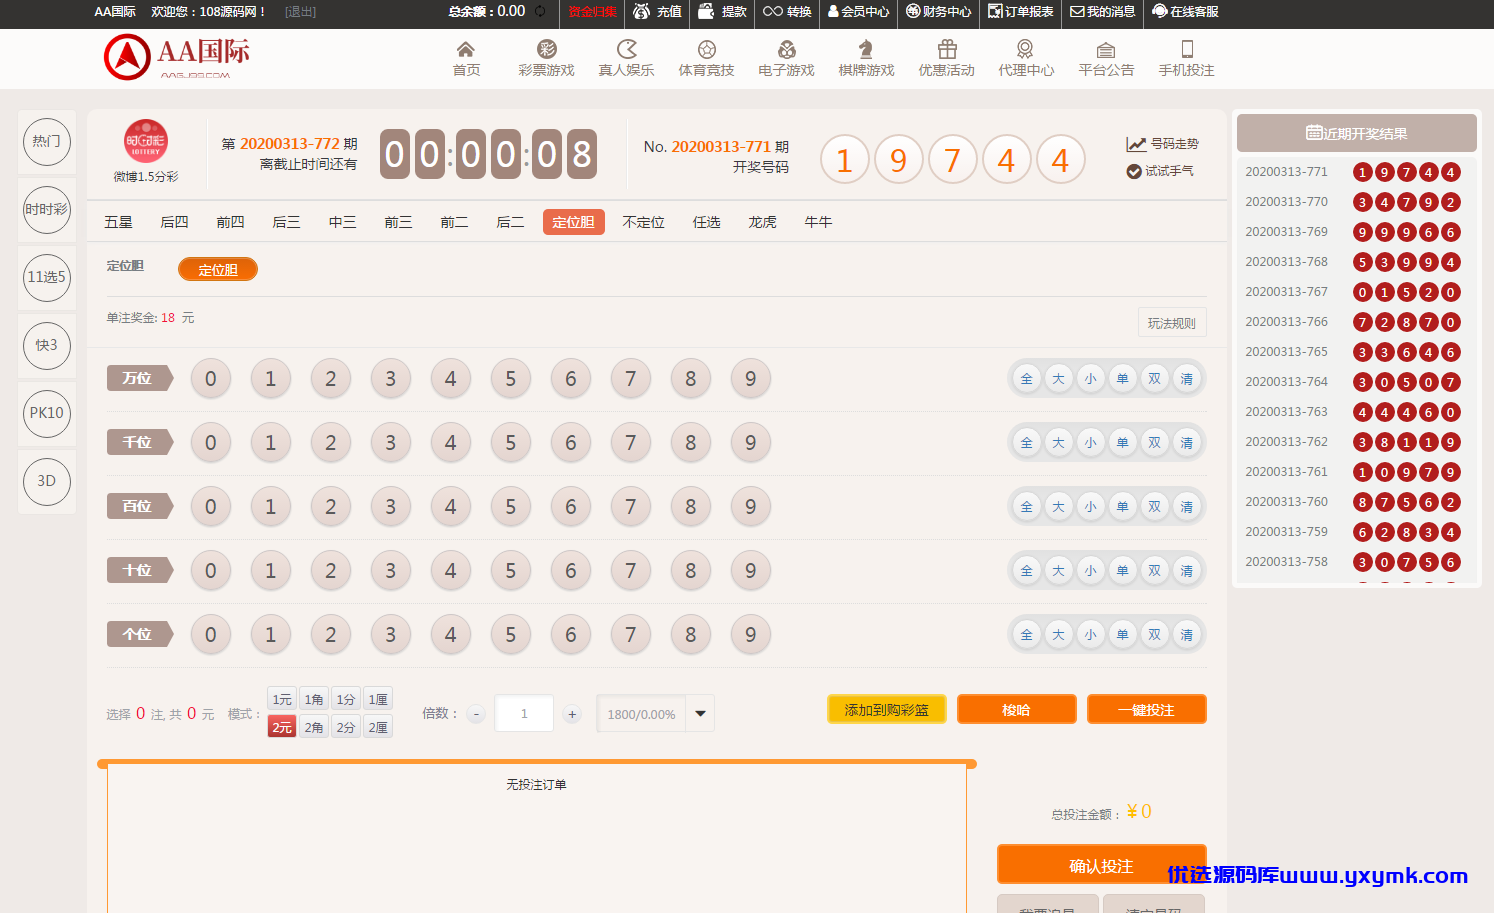Clear the 万位 row with 清
Image resolution: width=1494 pixels, height=913 pixels.
click(1187, 379)
